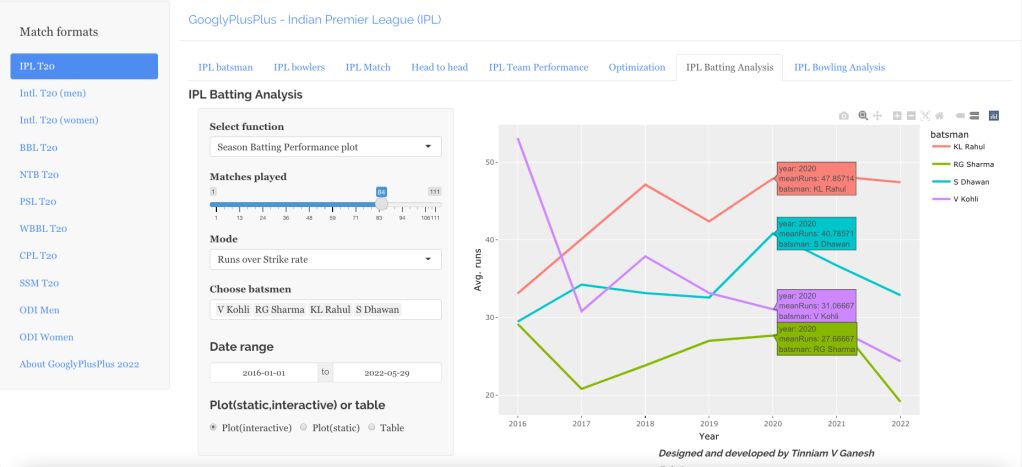Open the Select function dropdown

click(325, 147)
